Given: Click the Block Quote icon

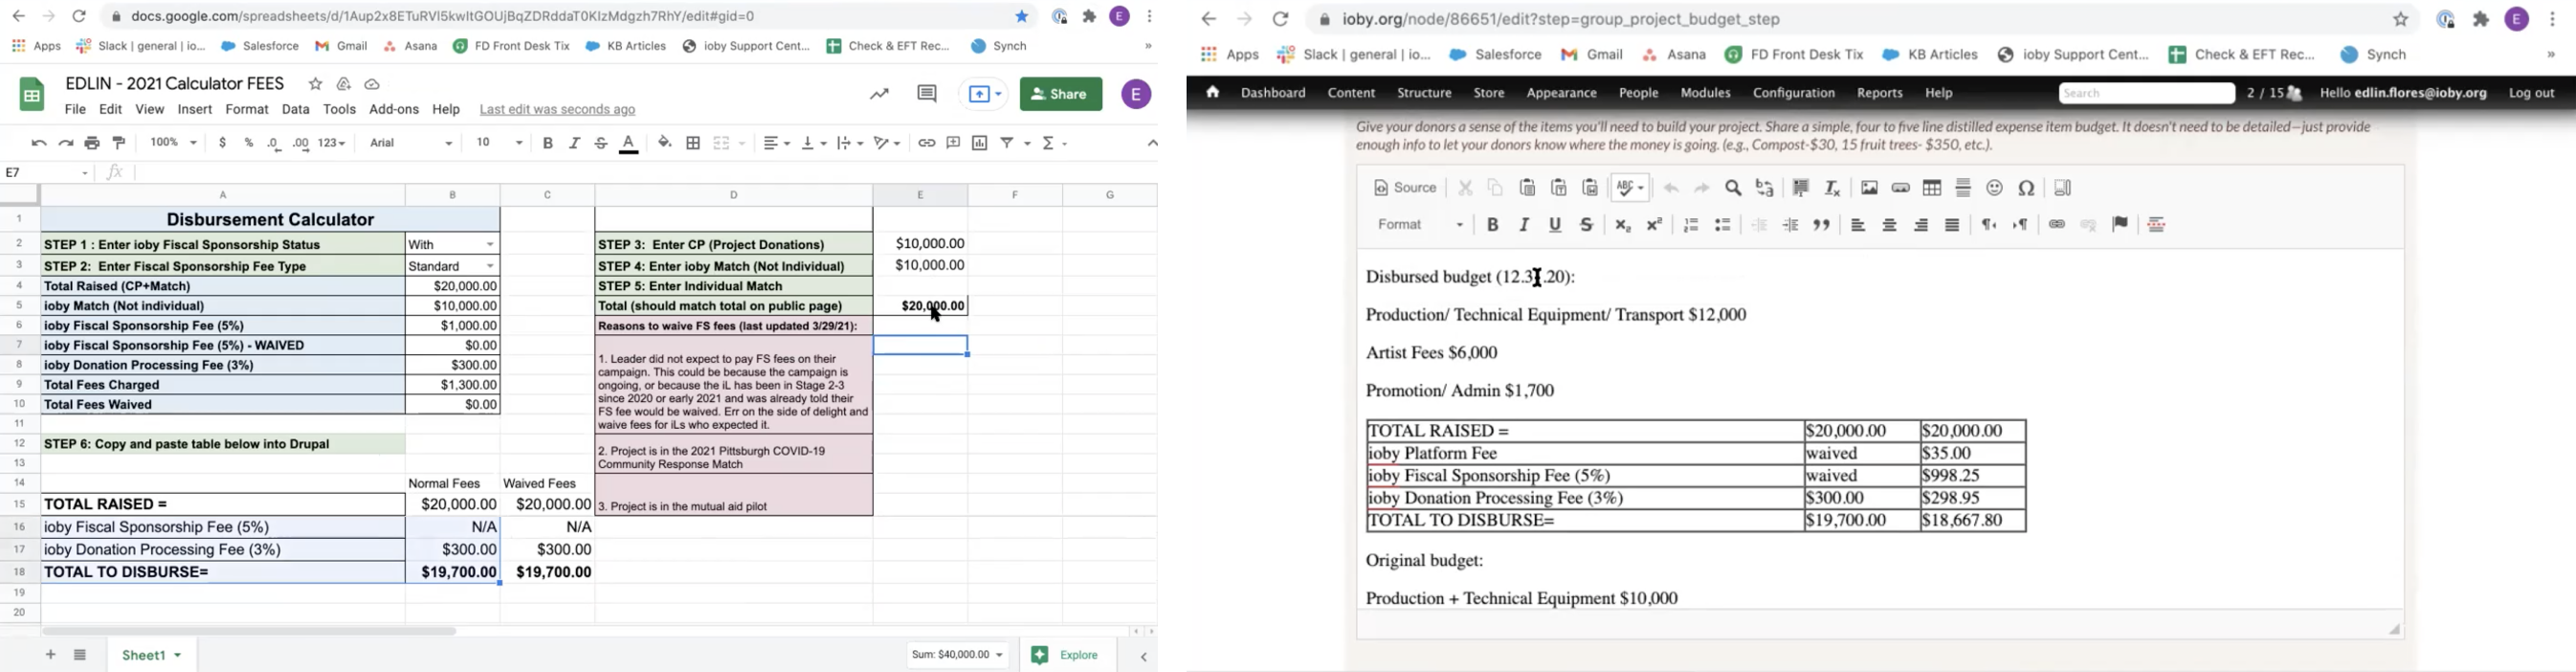Looking at the screenshot, I should [1822, 225].
